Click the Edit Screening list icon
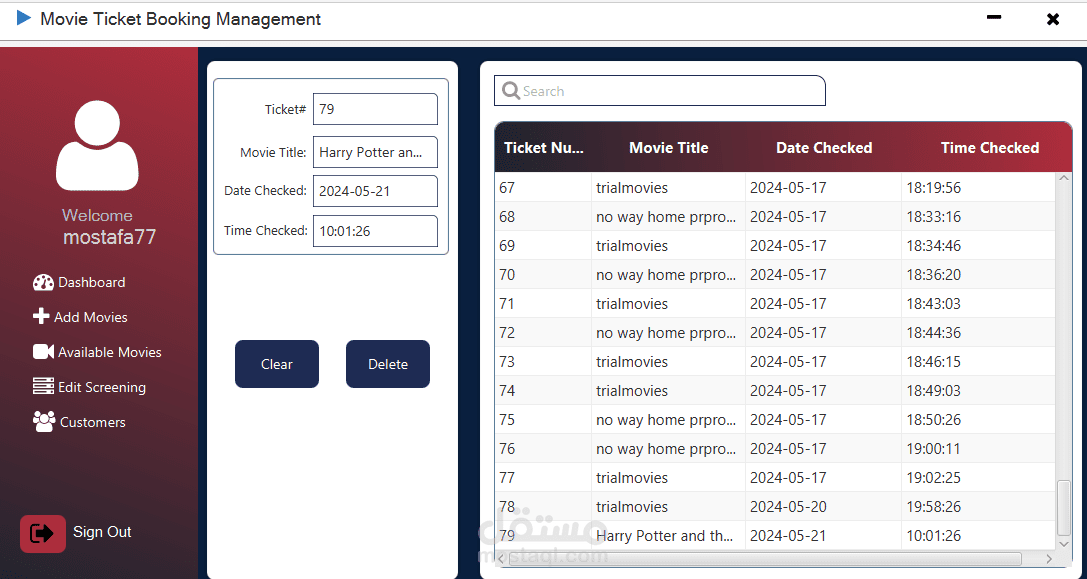 [x=43, y=386]
